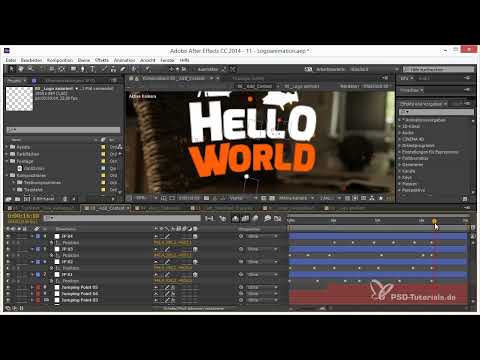Select the Rotation tool

[42, 69]
